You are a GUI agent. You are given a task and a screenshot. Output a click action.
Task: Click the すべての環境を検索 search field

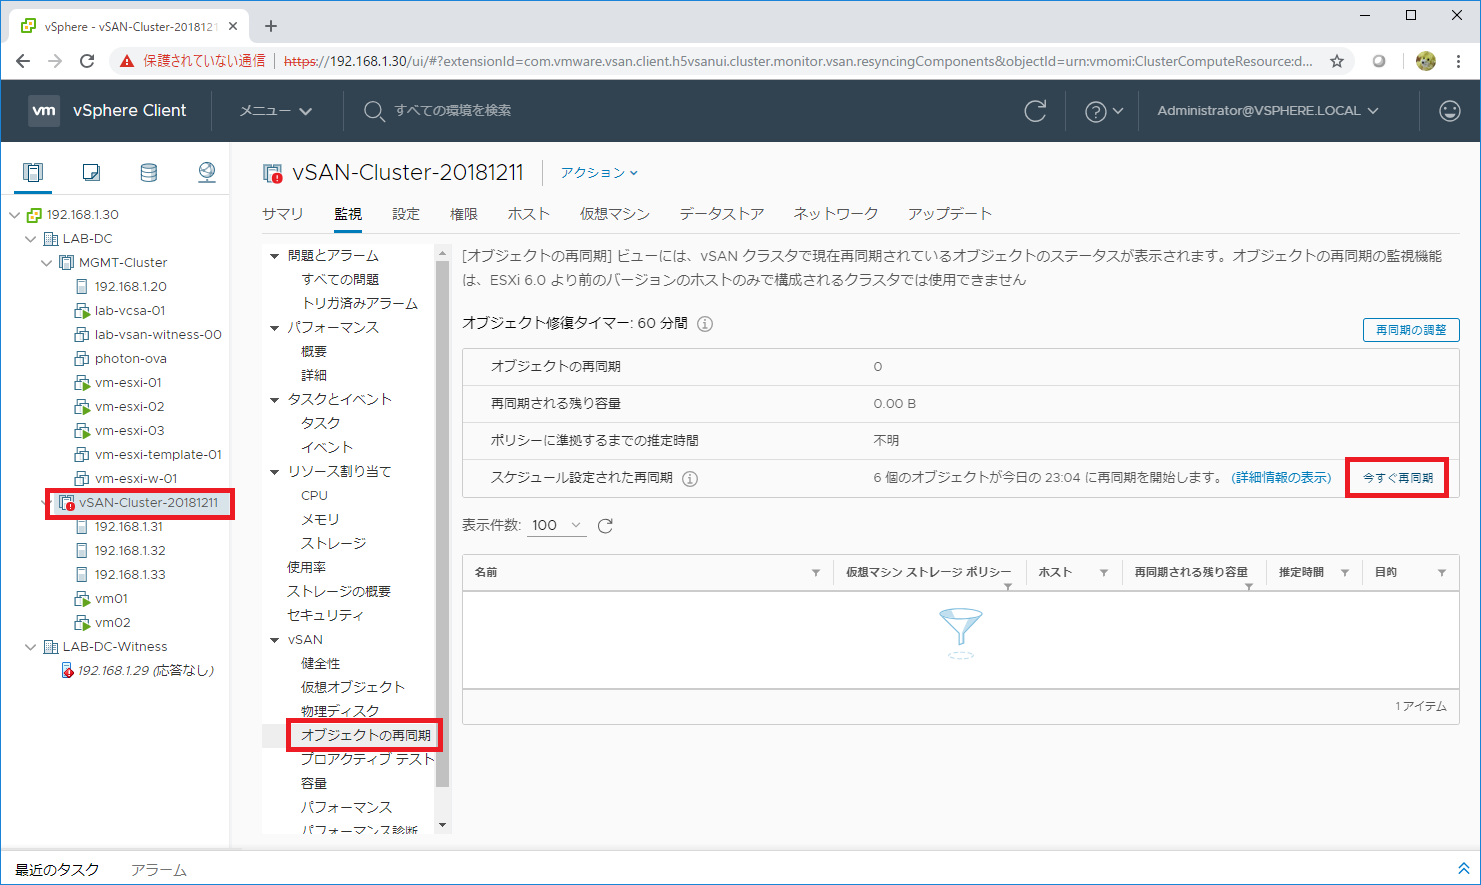(453, 111)
